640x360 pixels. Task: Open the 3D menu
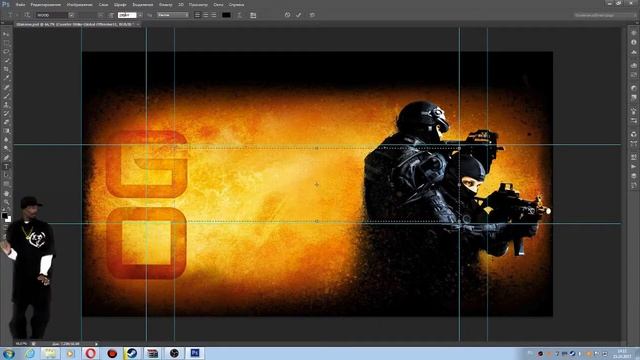point(181,4)
